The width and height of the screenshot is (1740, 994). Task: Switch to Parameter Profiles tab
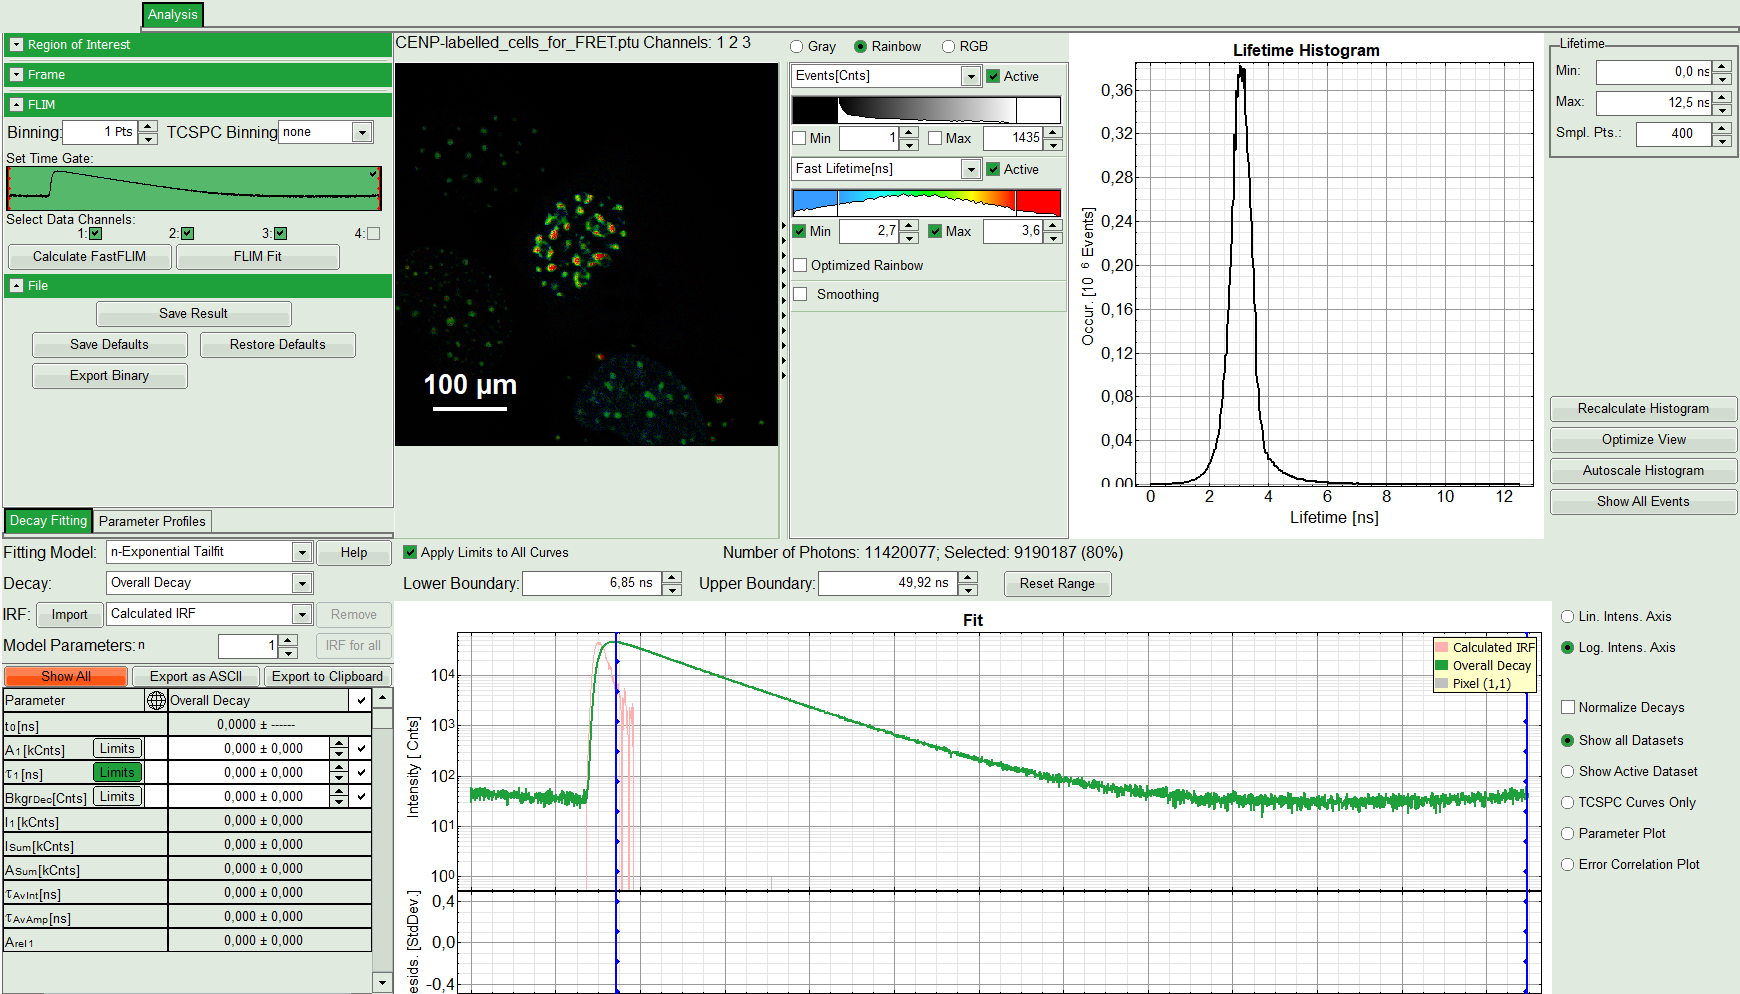152,521
